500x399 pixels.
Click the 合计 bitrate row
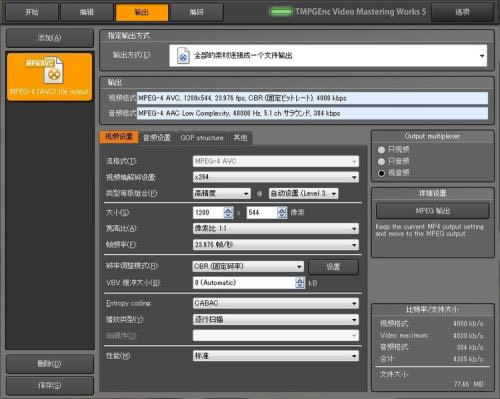[x=432, y=359]
